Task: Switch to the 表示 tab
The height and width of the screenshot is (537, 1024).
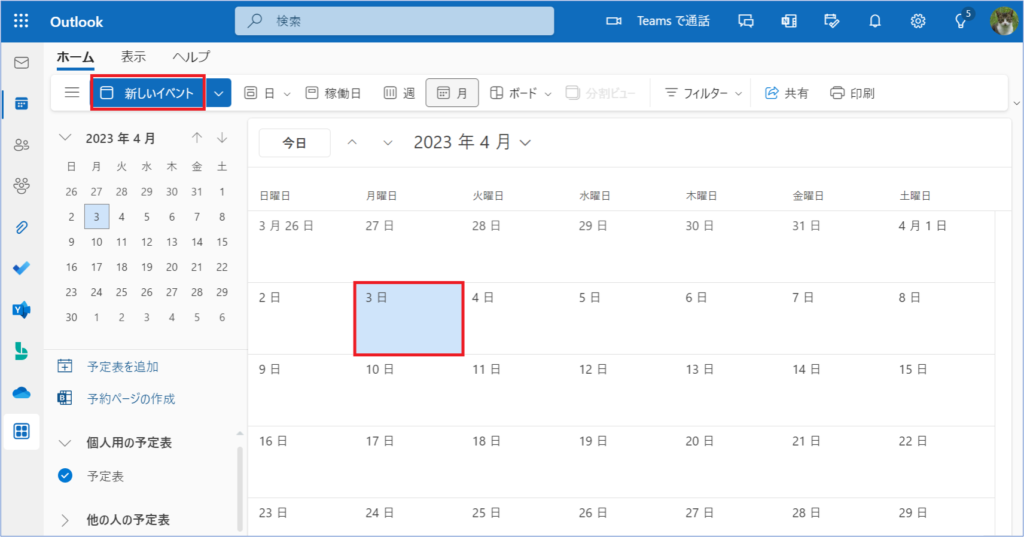Action: (133, 57)
